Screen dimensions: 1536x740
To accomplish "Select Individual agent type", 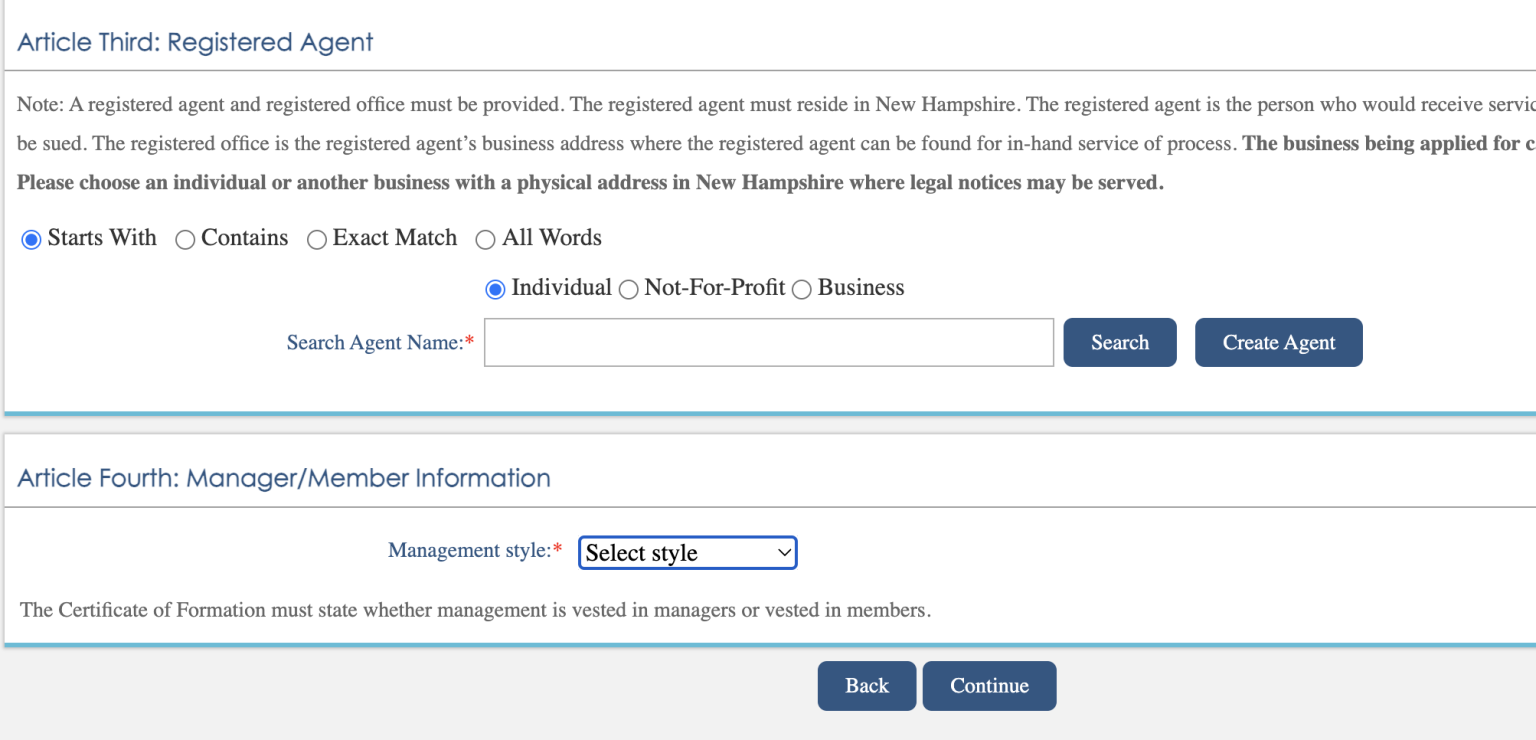I will pyautogui.click(x=495, y=289).
